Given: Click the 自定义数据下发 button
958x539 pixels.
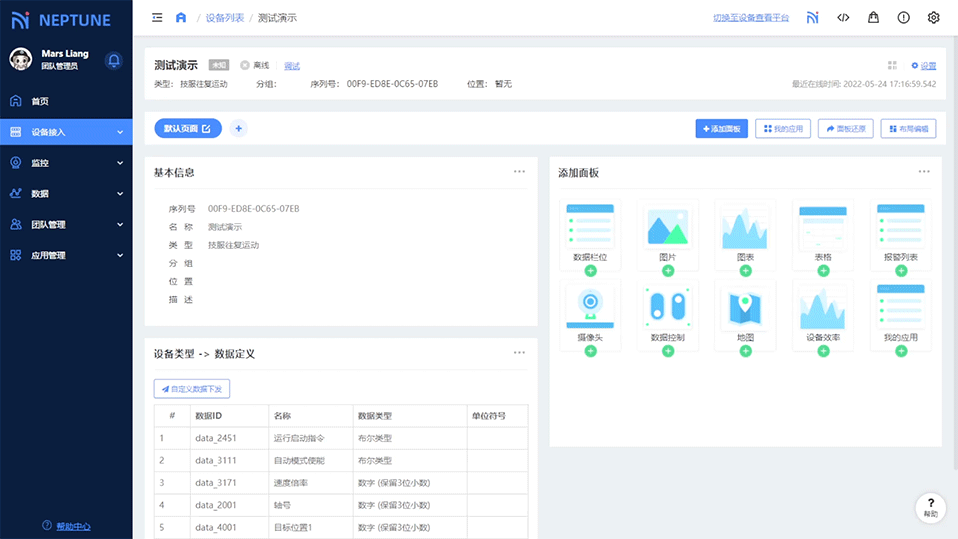Looking at the screenshot, I should pos(191,388).
